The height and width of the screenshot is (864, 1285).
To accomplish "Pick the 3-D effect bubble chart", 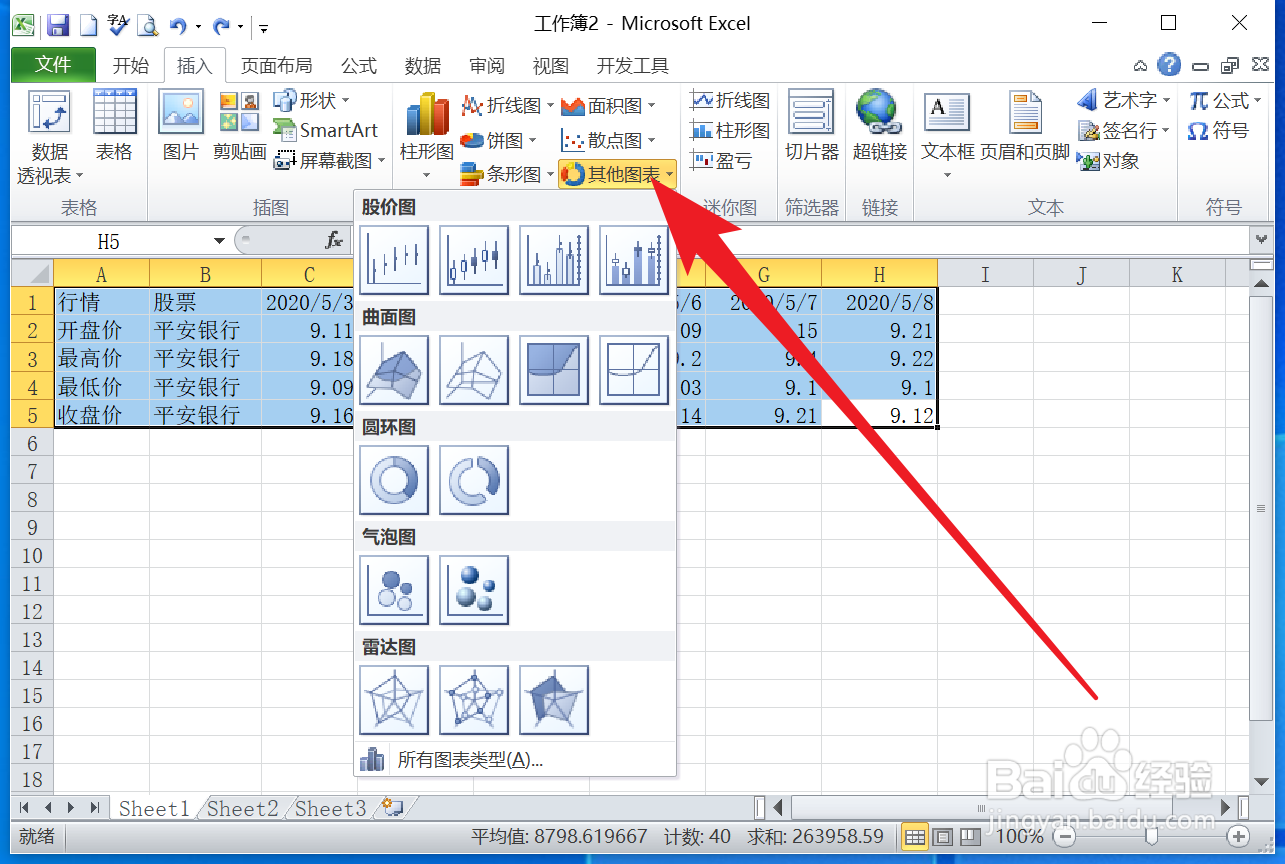I will pyautogui.click(x=474, y=590).
